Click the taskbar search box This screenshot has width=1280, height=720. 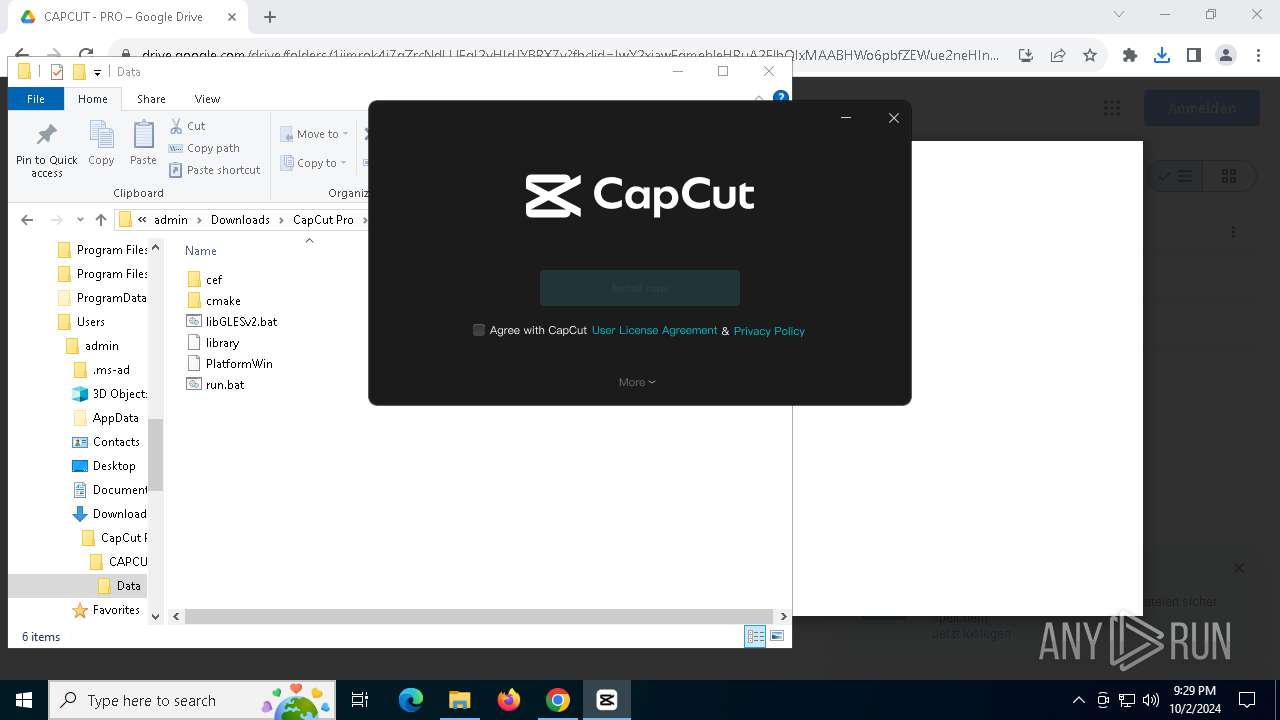(194, 700)
